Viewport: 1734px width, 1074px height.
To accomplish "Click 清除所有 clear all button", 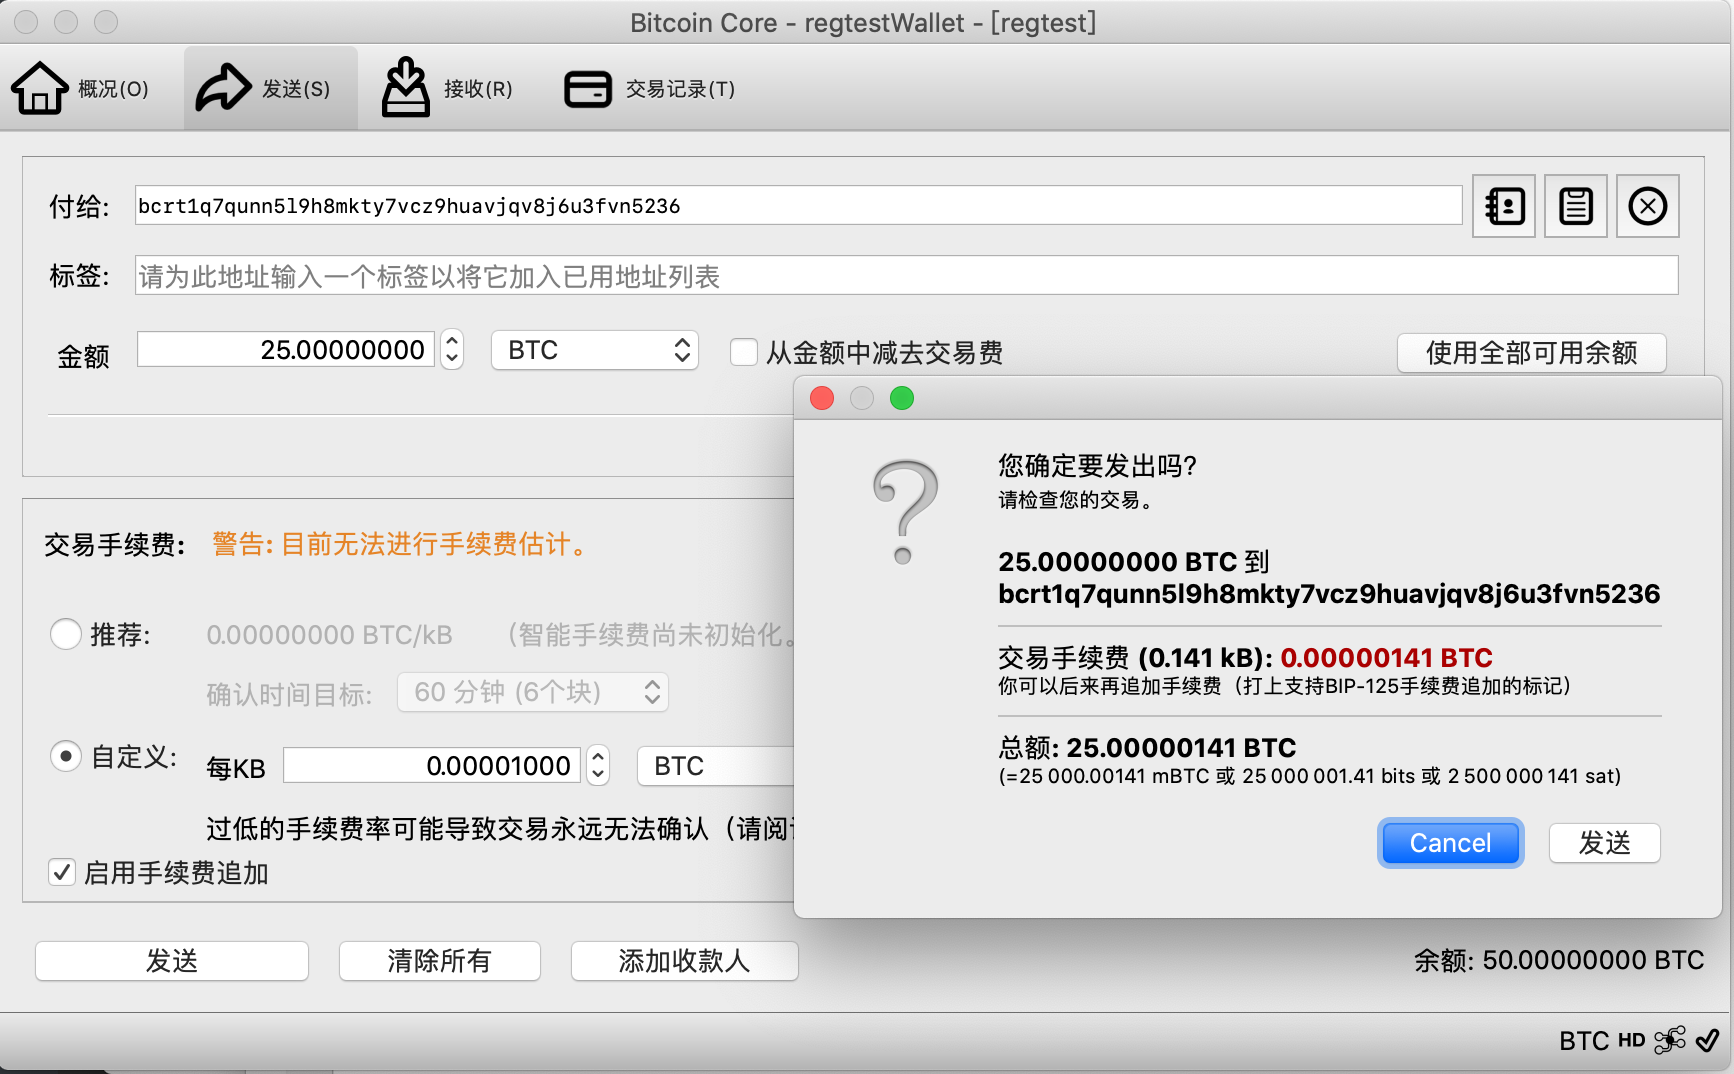I will coord(440,961).
